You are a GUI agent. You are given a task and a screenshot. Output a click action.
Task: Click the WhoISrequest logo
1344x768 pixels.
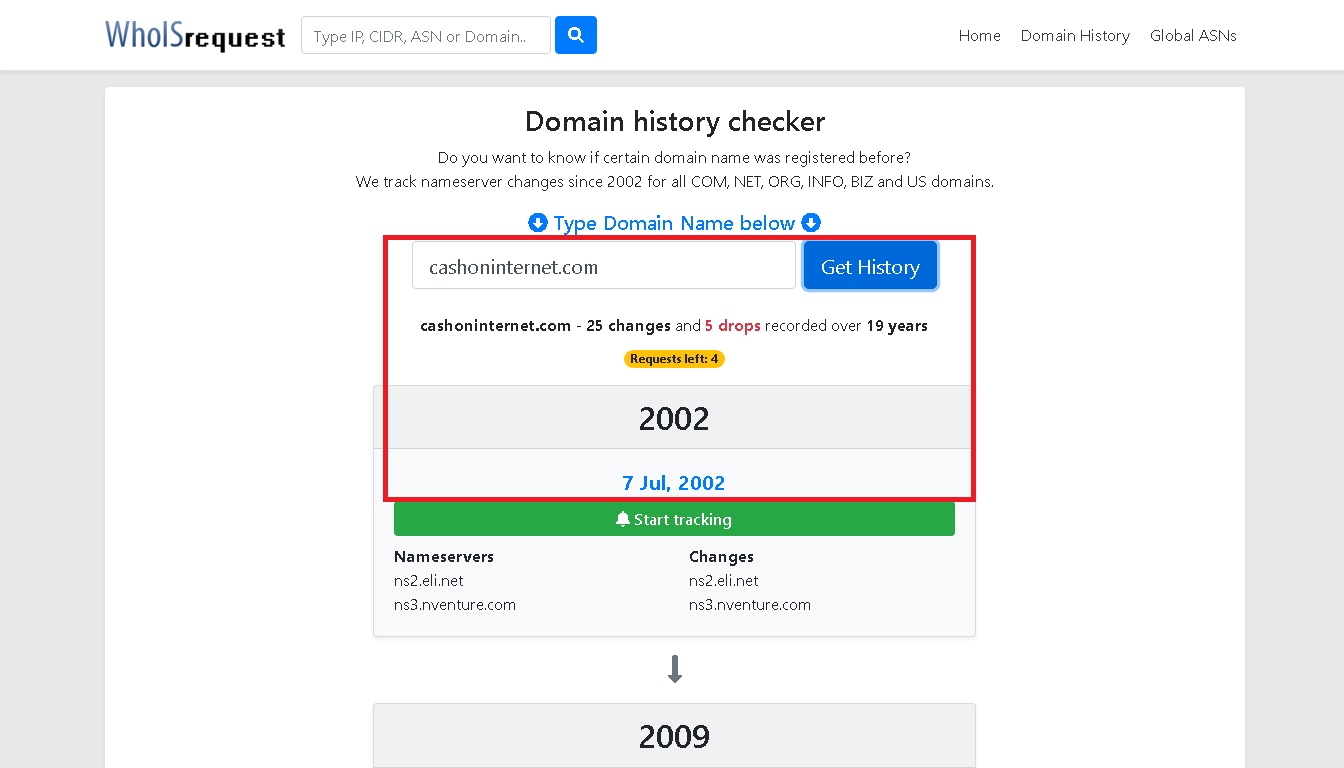pyautogui.click(x=195, y=35)
